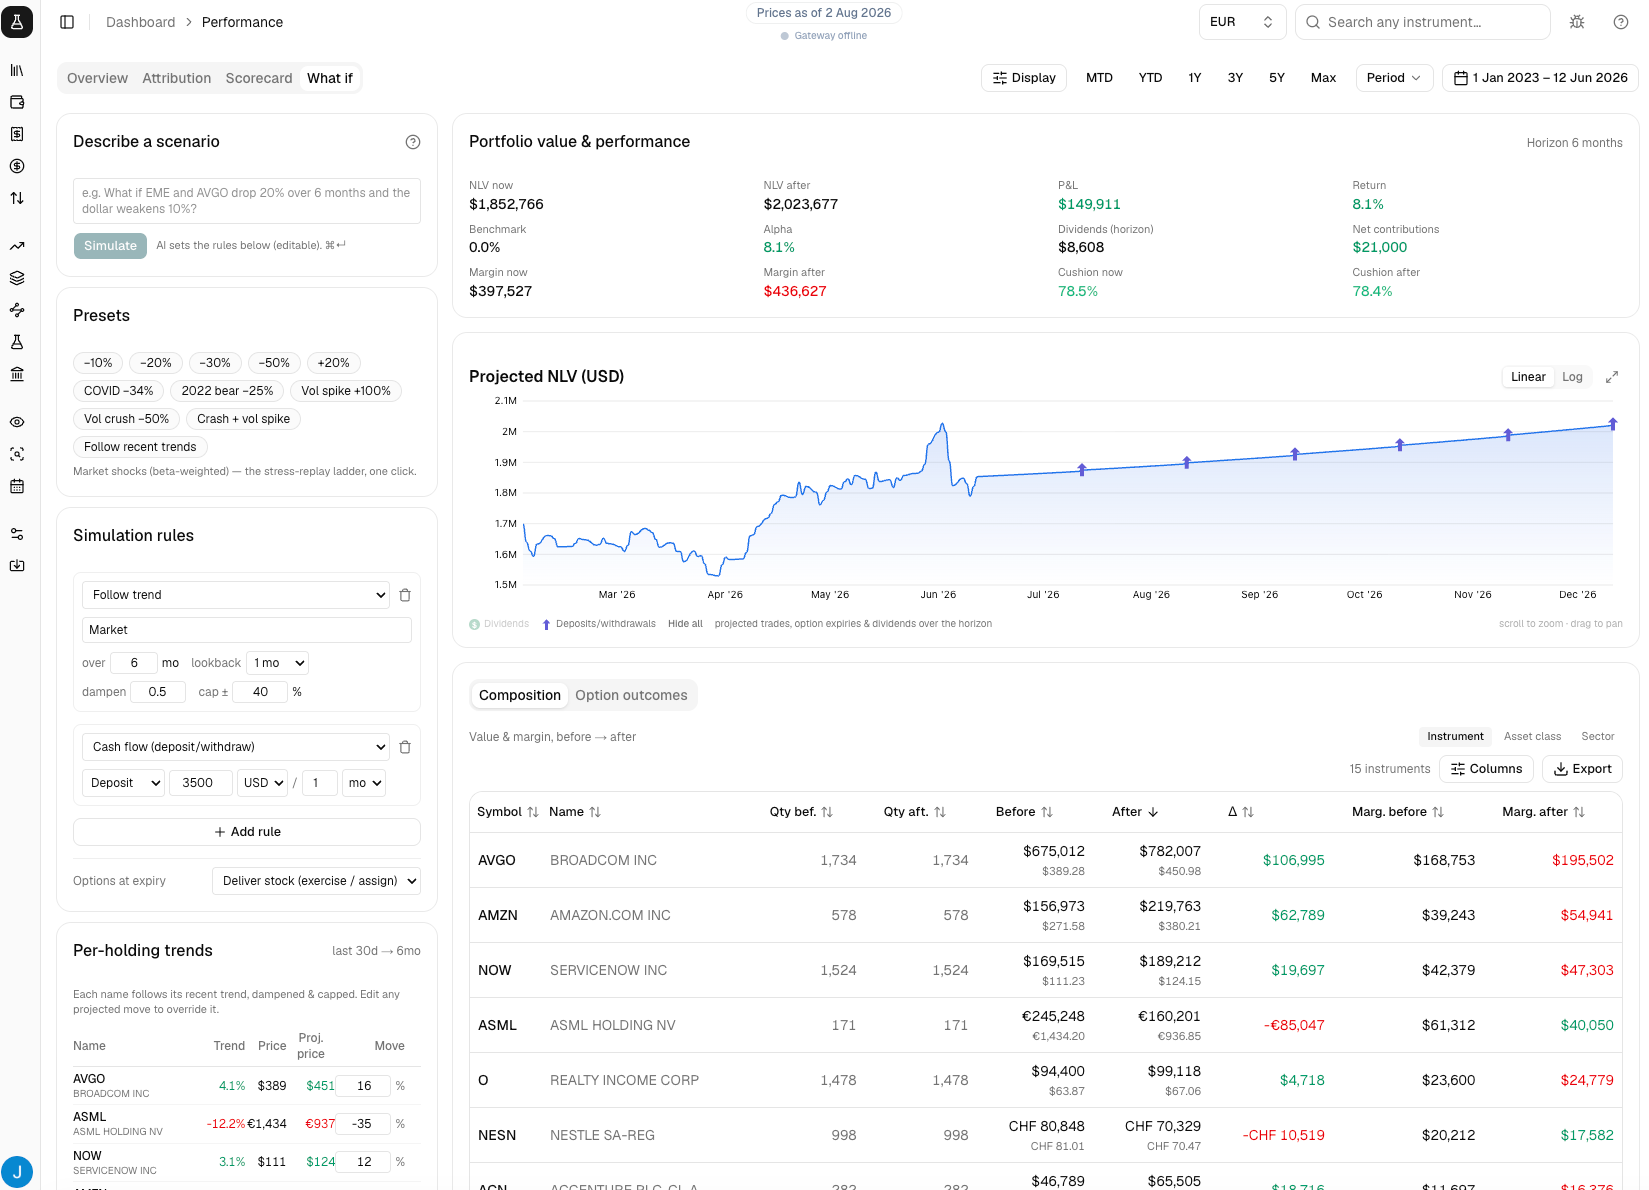This screenshot has width=1649, height=1190.
Task: Open the Option outcomes tab
Action: coord(631,695)
